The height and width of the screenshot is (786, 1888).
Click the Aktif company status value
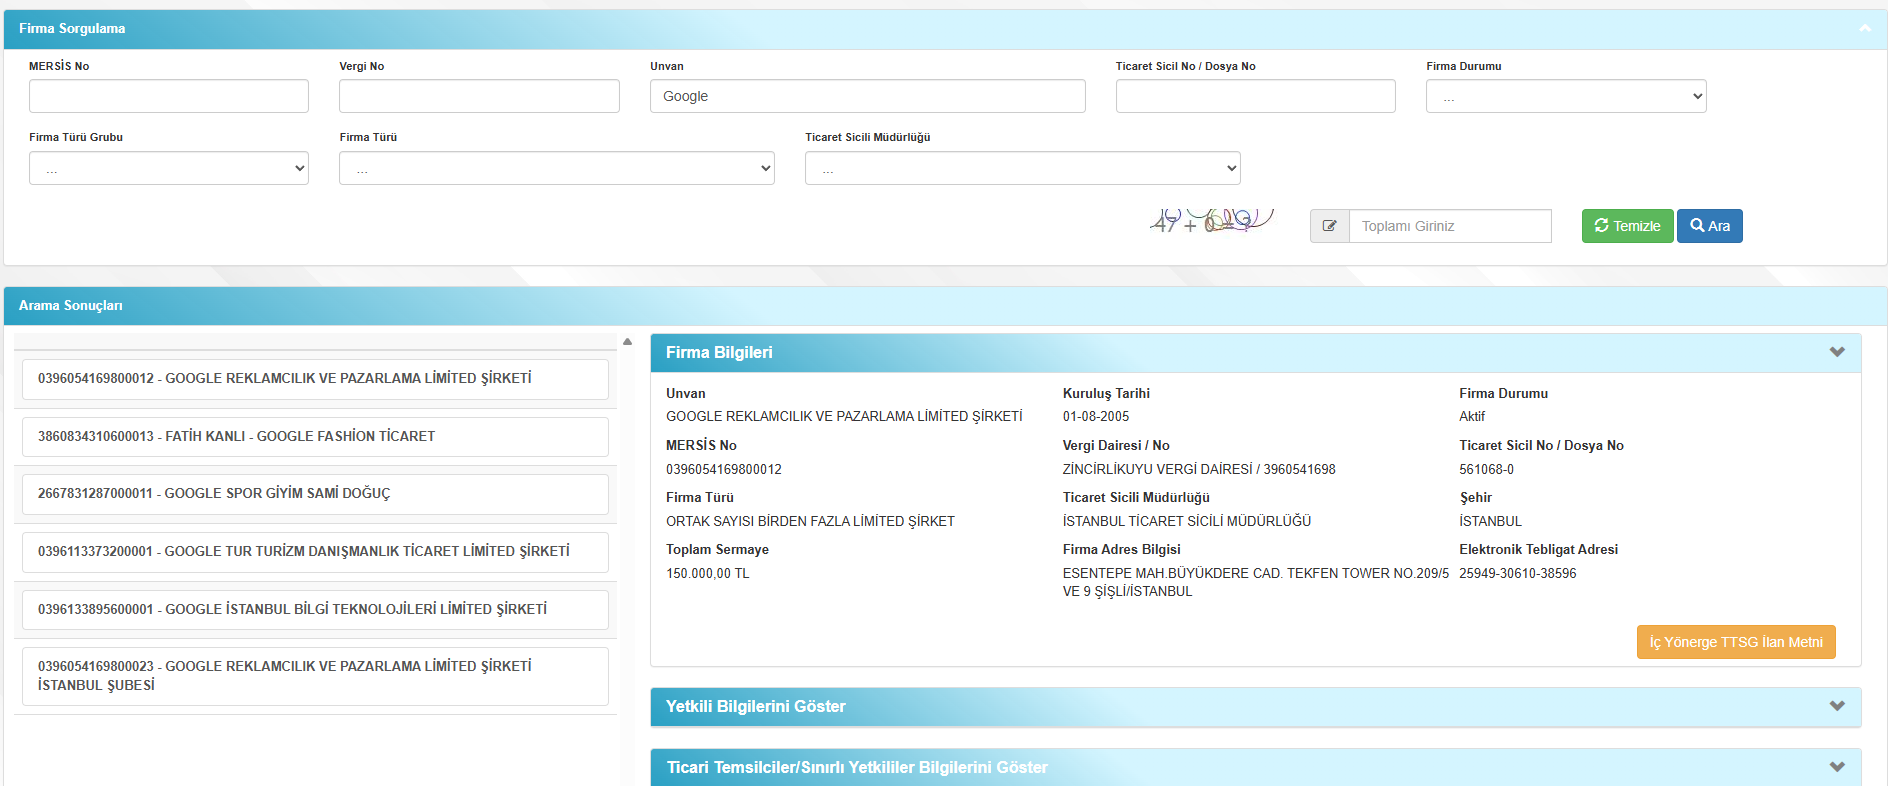(x=1472, y=417)
